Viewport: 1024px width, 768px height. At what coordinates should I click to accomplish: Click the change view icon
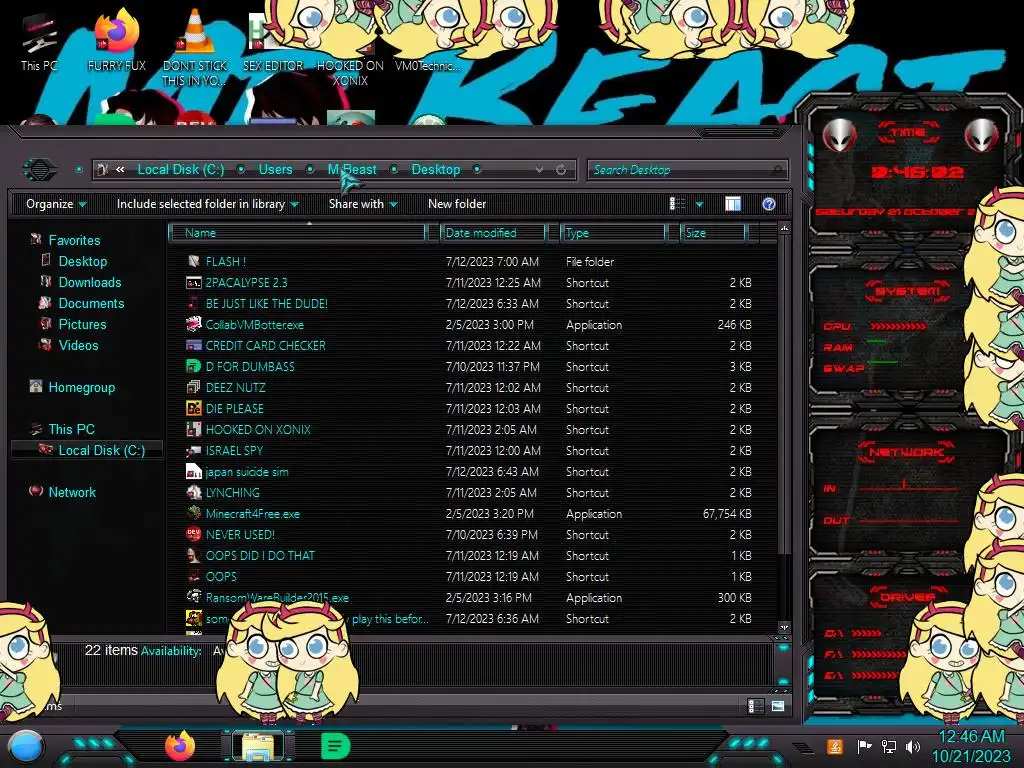point(677,204)
